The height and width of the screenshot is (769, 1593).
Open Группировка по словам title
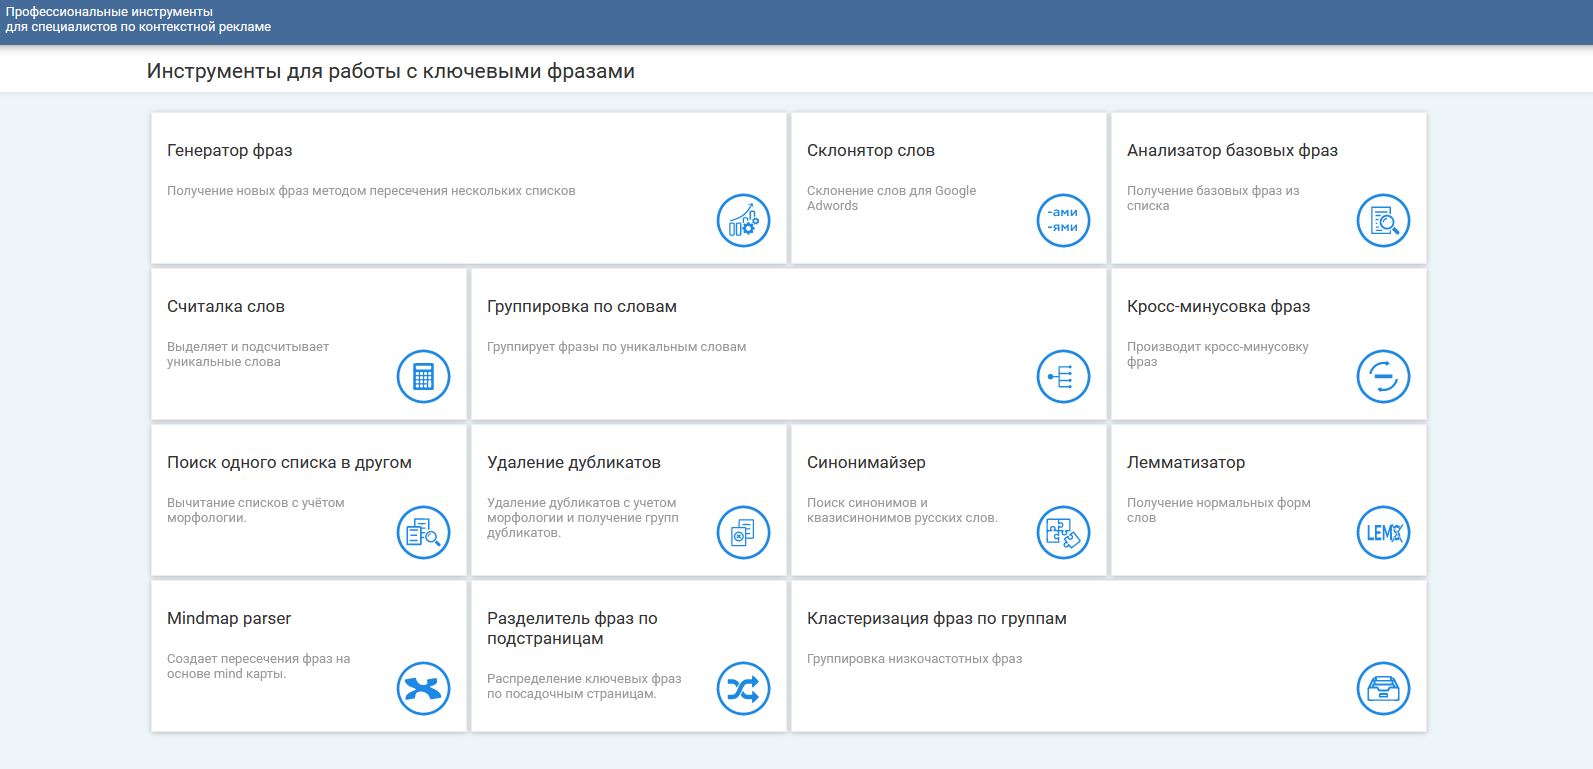tap(581, 307)
